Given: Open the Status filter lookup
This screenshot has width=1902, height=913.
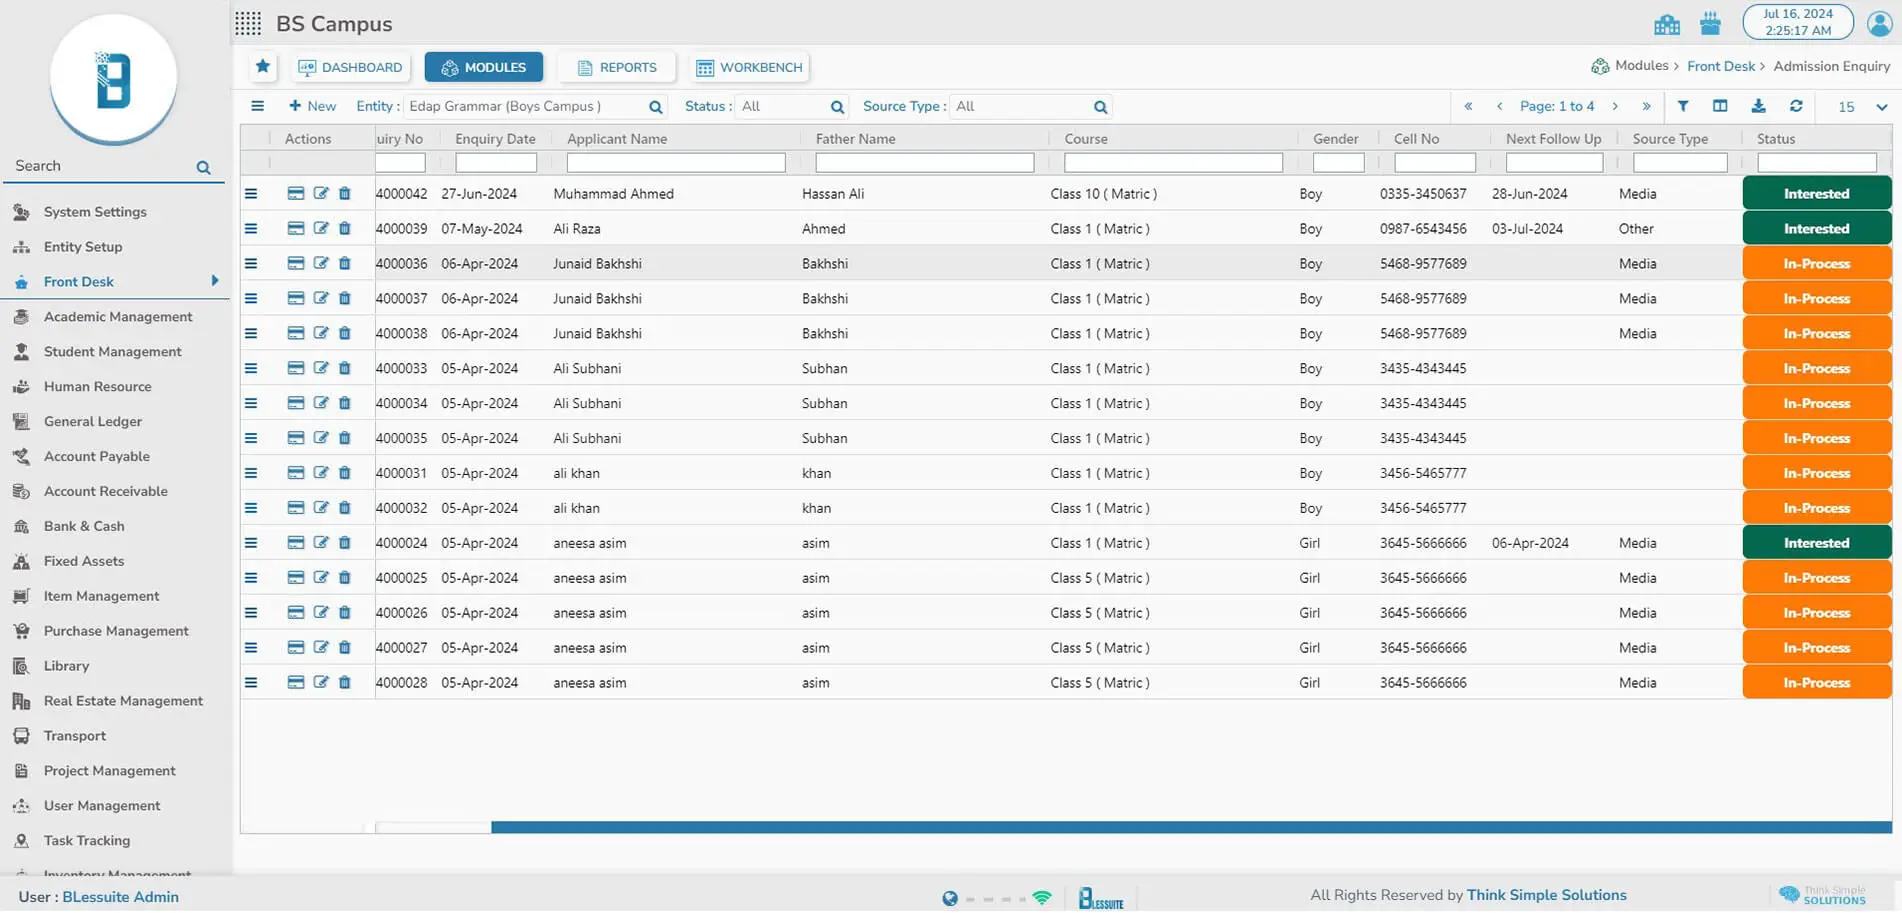Looking at the screenshot, I should (837, 107).
